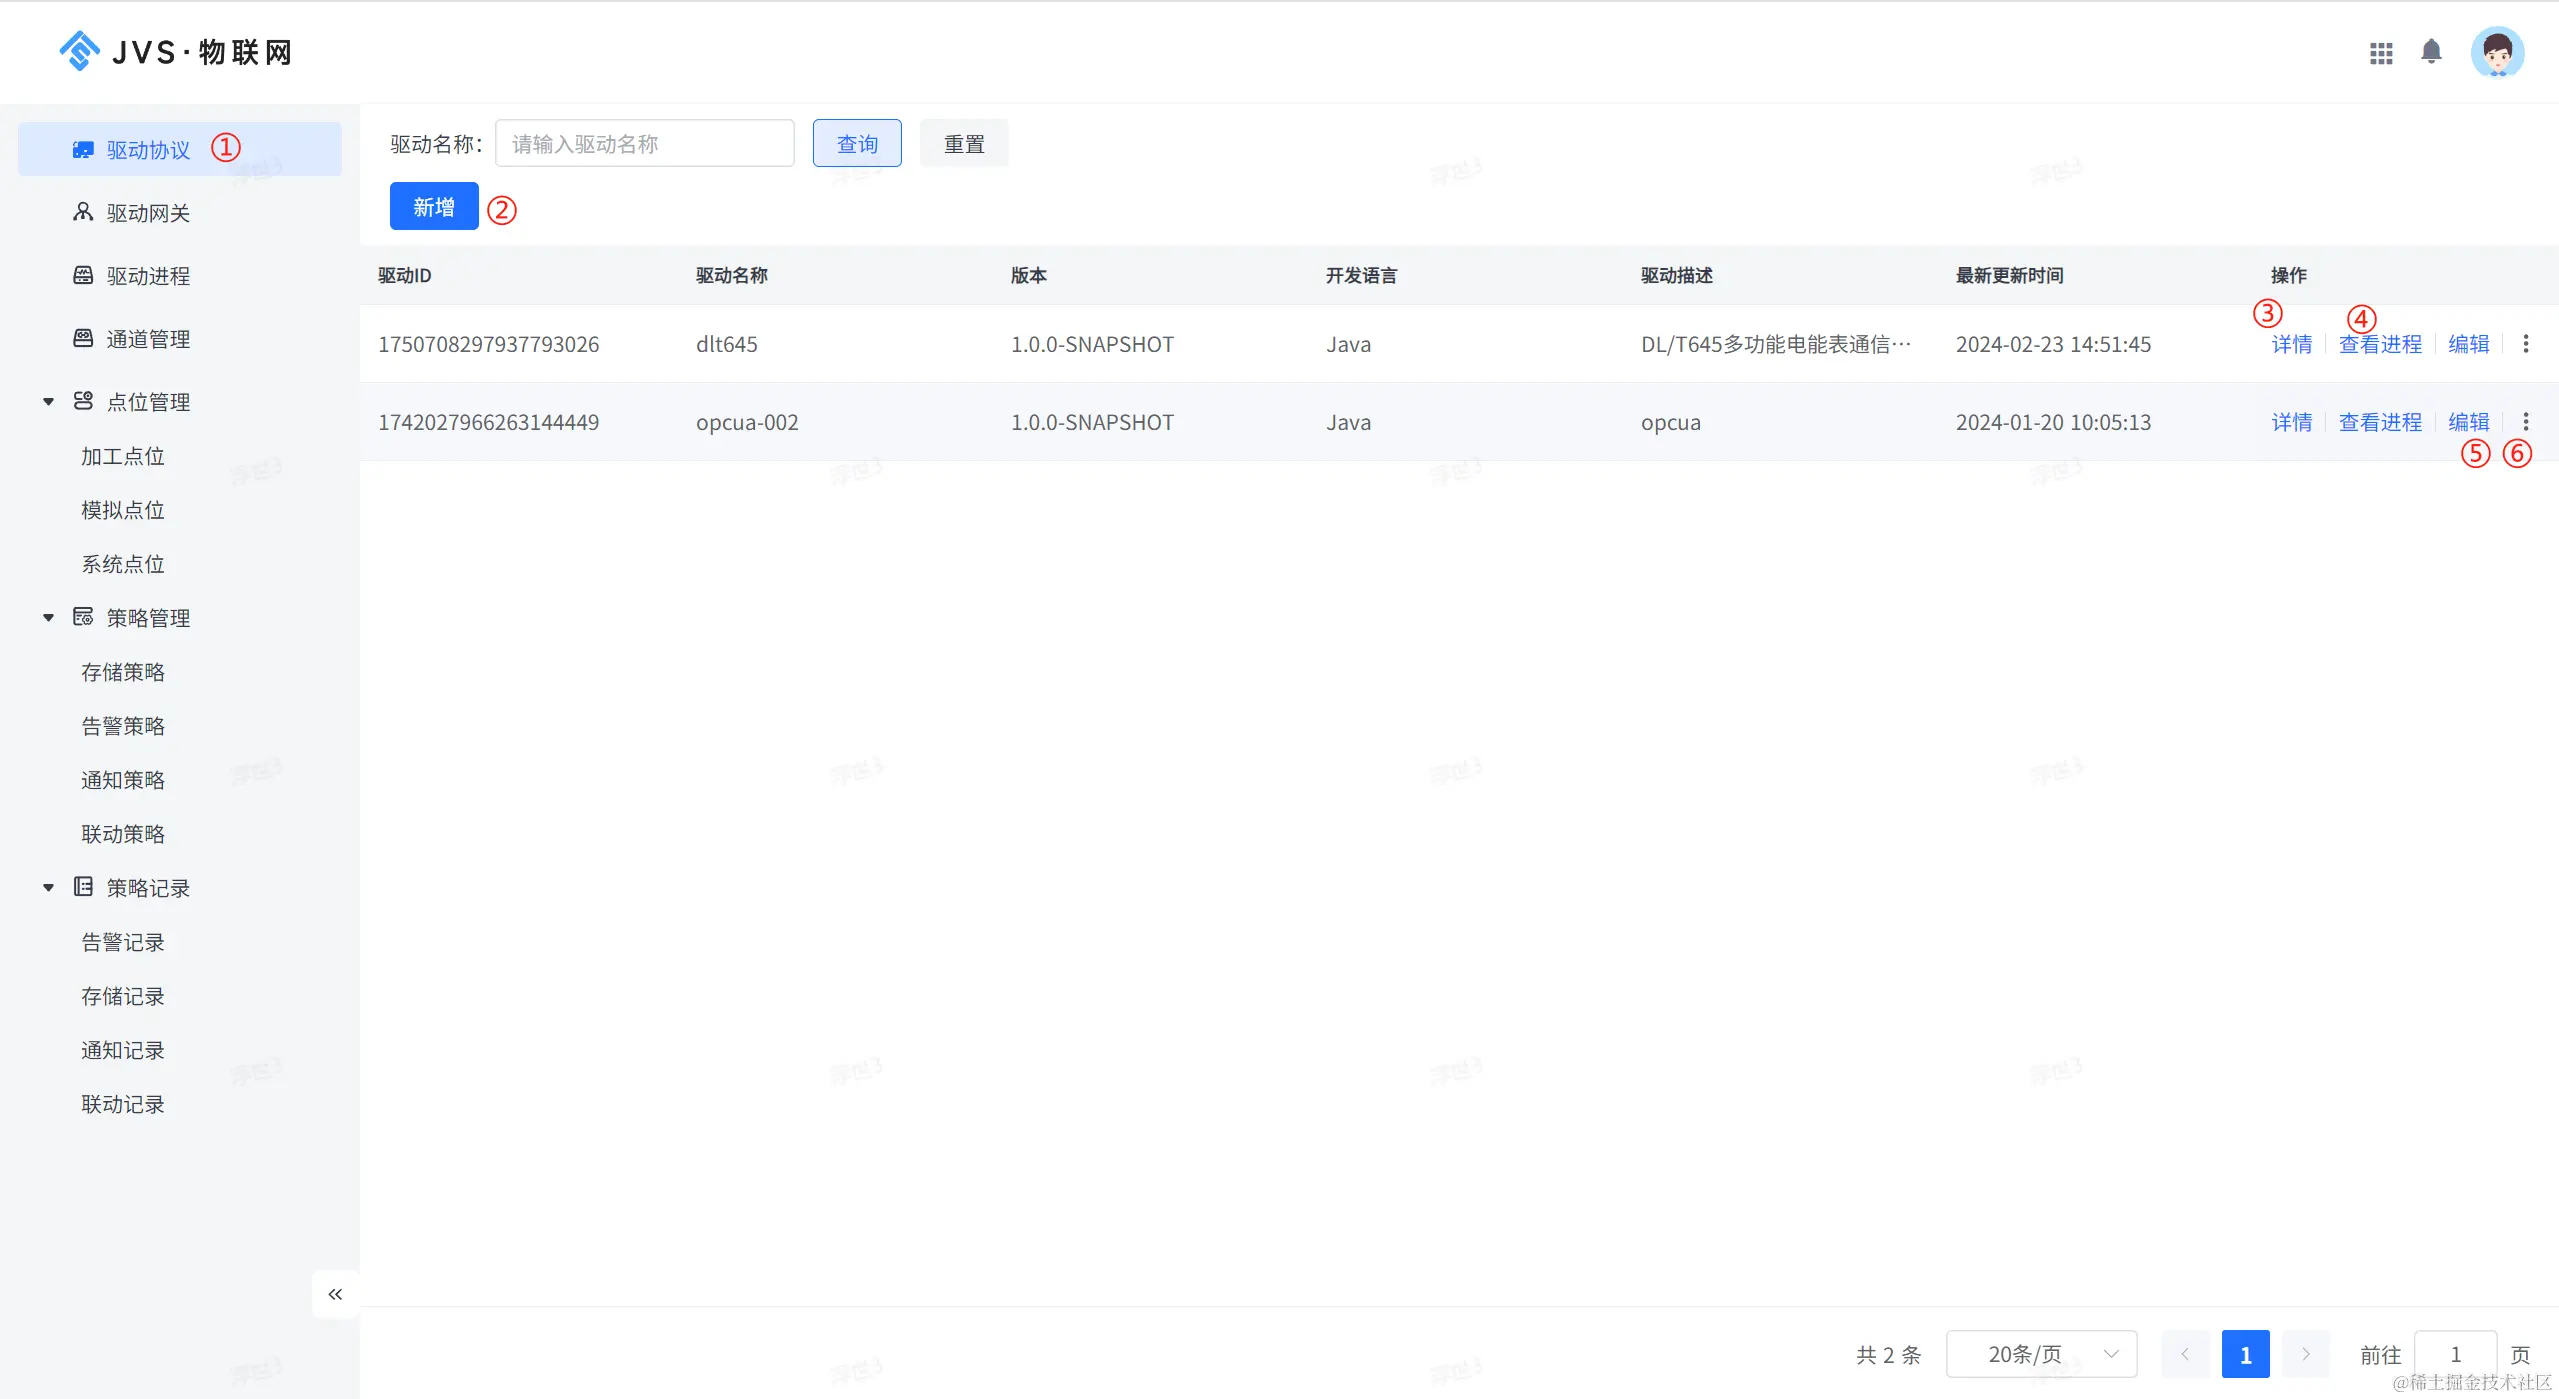The image size is (2559, 1399).
Task: Open more actions menu for opcua-002 row
Action: pyautogui.click(x=2525, y=422)
